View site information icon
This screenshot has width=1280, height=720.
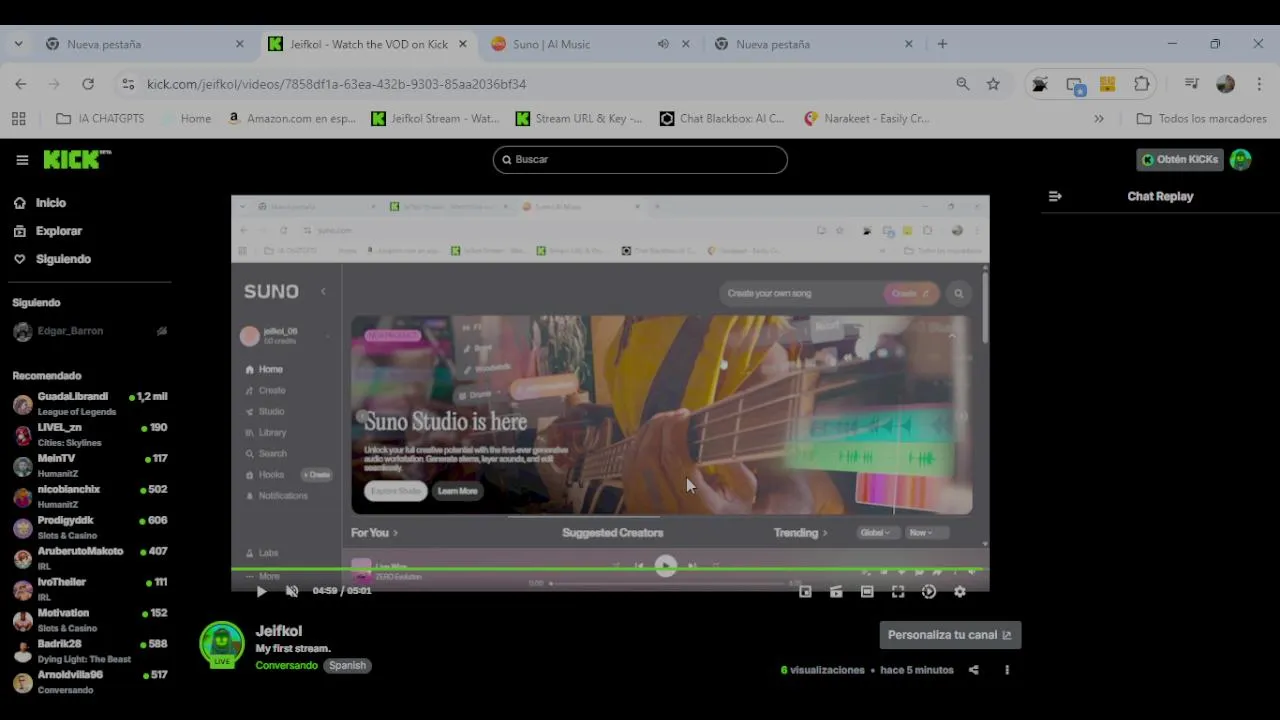(127, 84)
